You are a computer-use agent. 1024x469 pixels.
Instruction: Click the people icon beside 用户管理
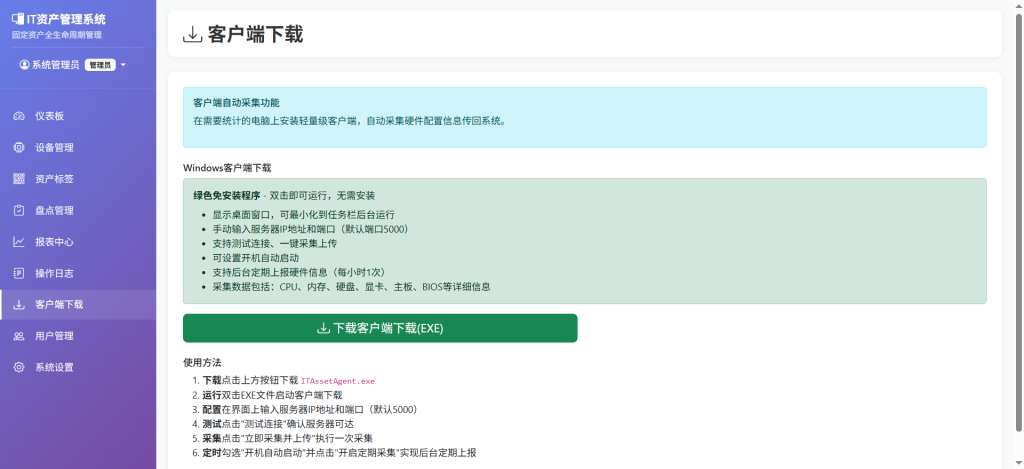coord(19,336)
